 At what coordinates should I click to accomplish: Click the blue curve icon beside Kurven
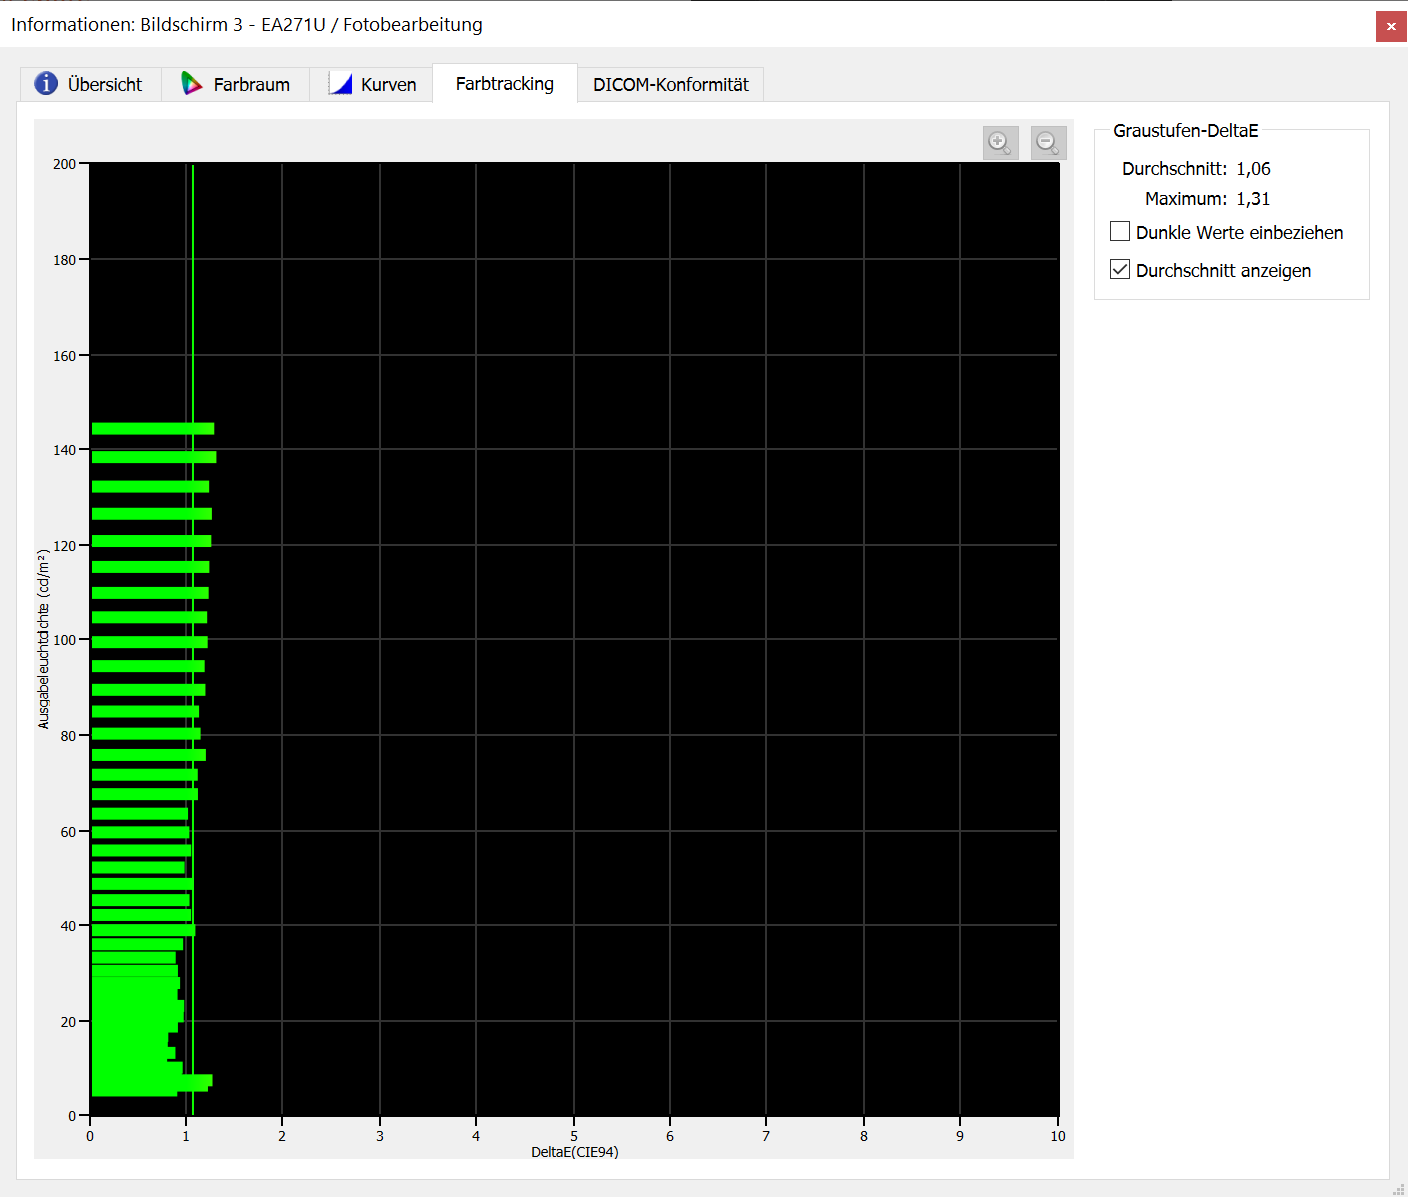(341, 84)
